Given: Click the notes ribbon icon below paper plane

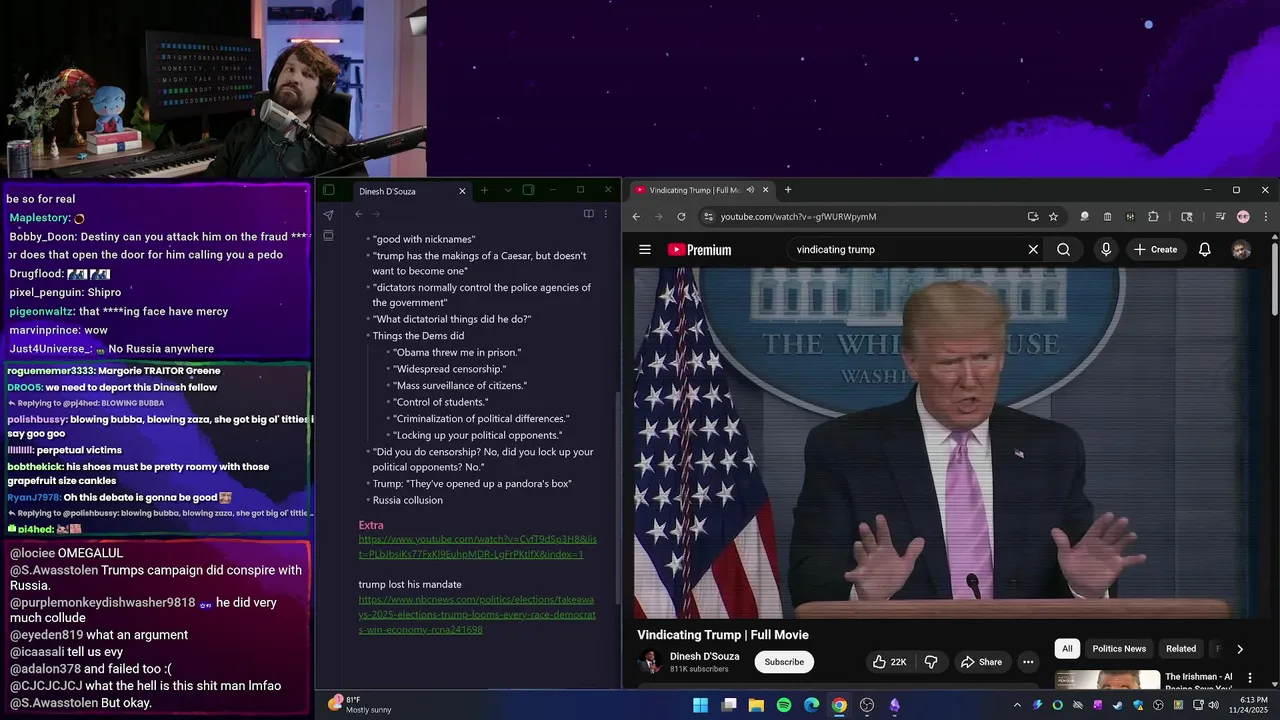Looking at the screenshot, I should (x=328, y=236).
